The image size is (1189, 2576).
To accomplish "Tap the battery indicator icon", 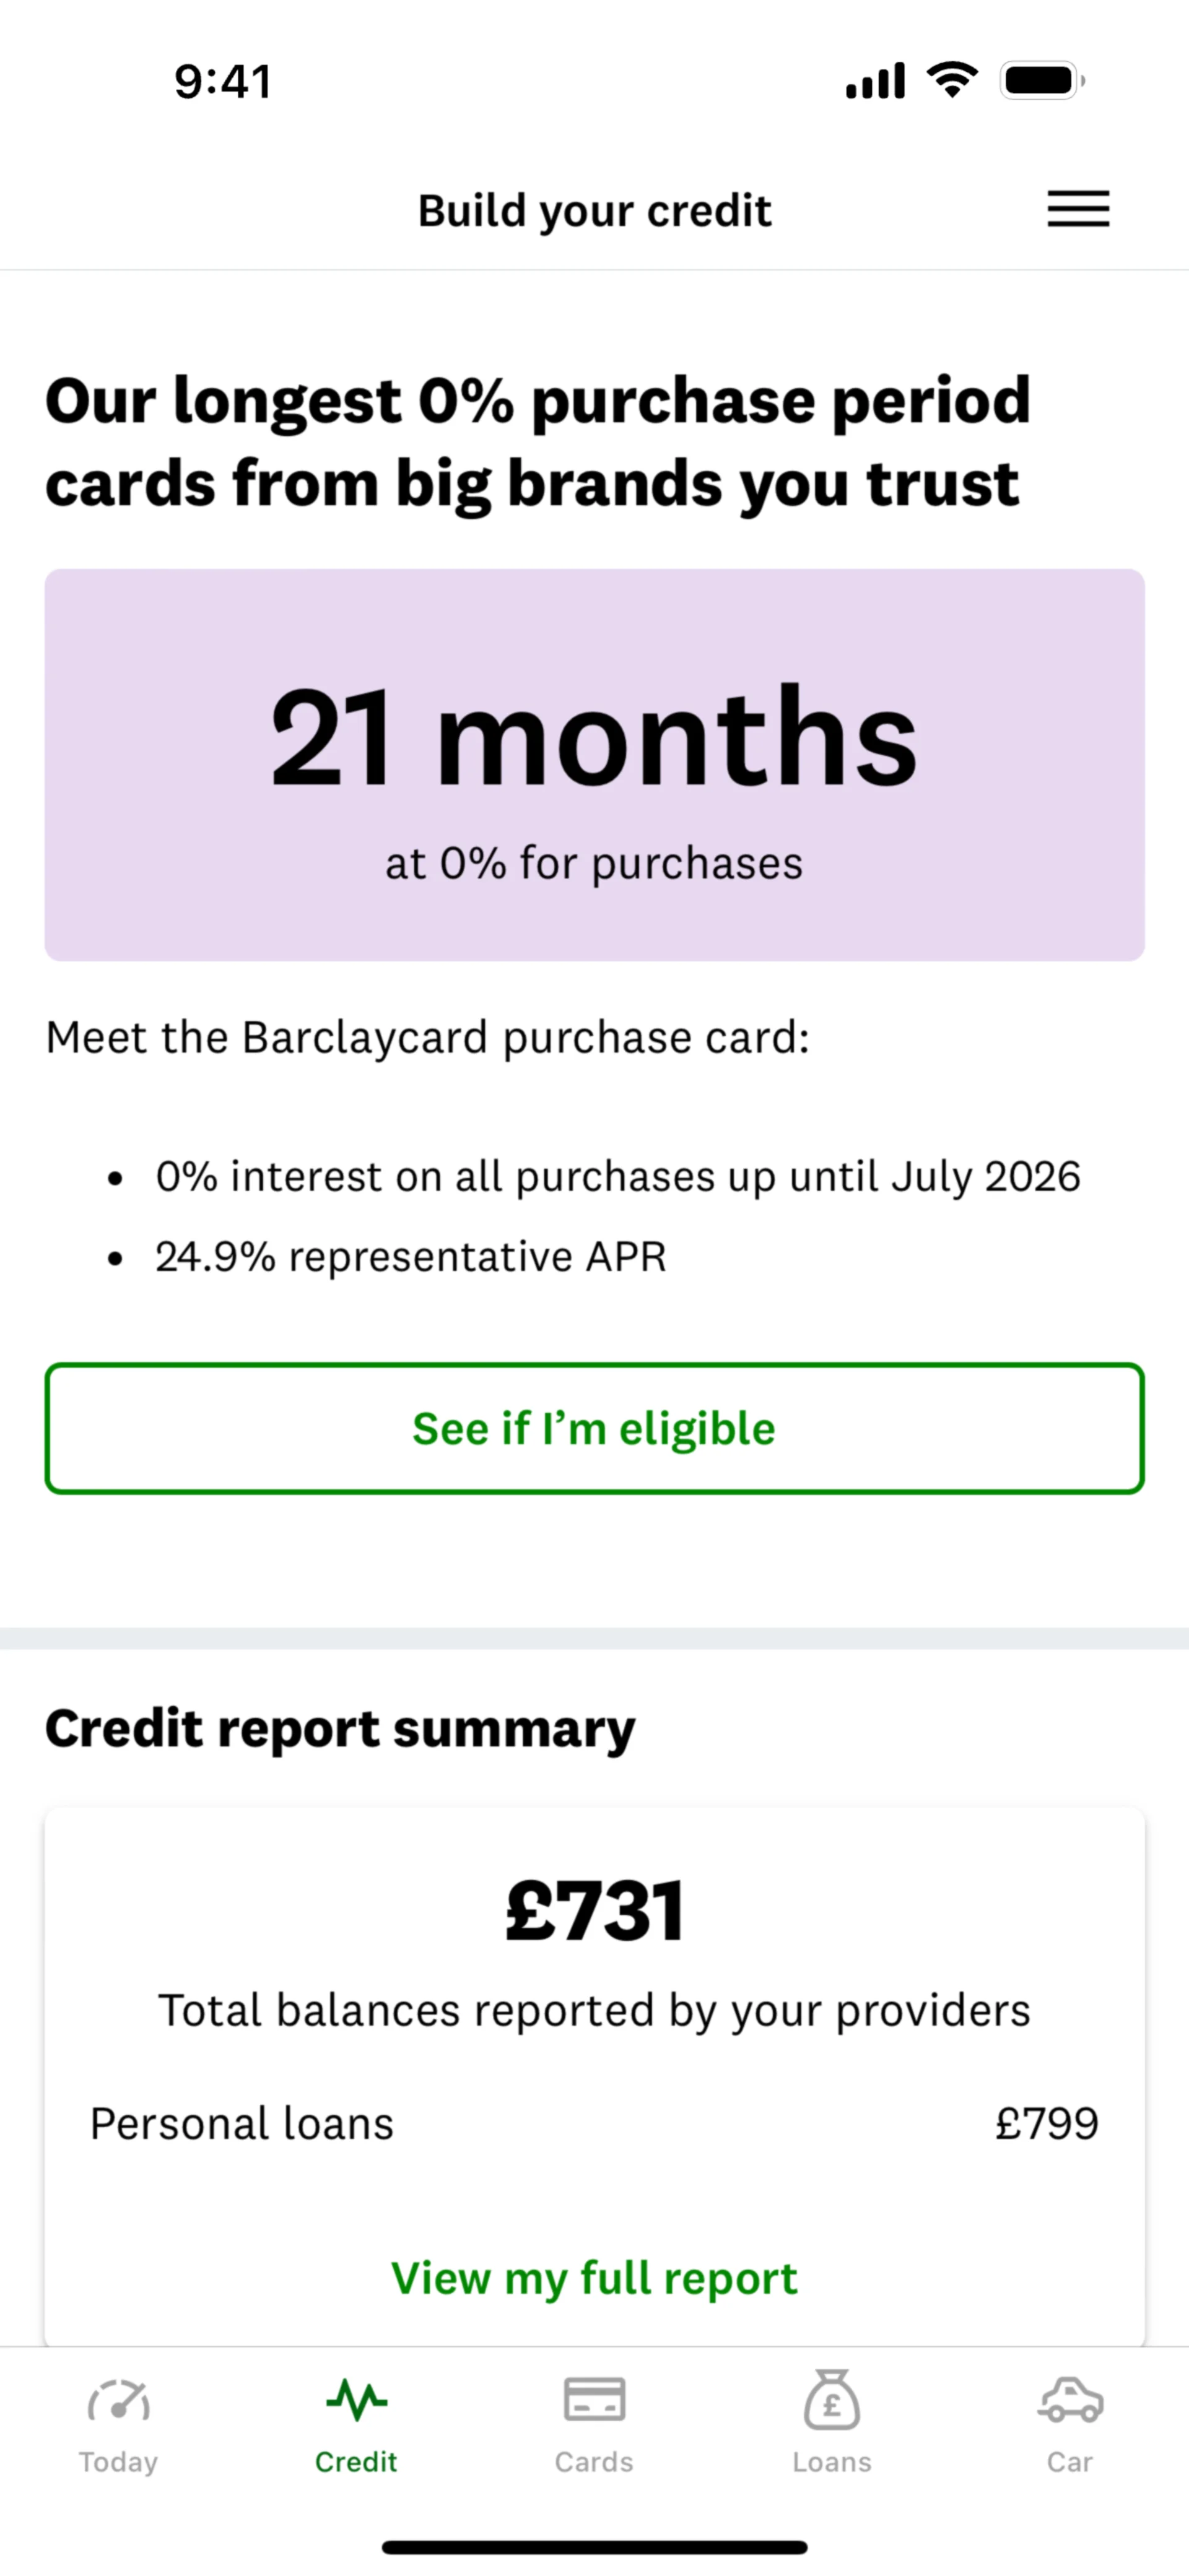I will pos(1042,80).
